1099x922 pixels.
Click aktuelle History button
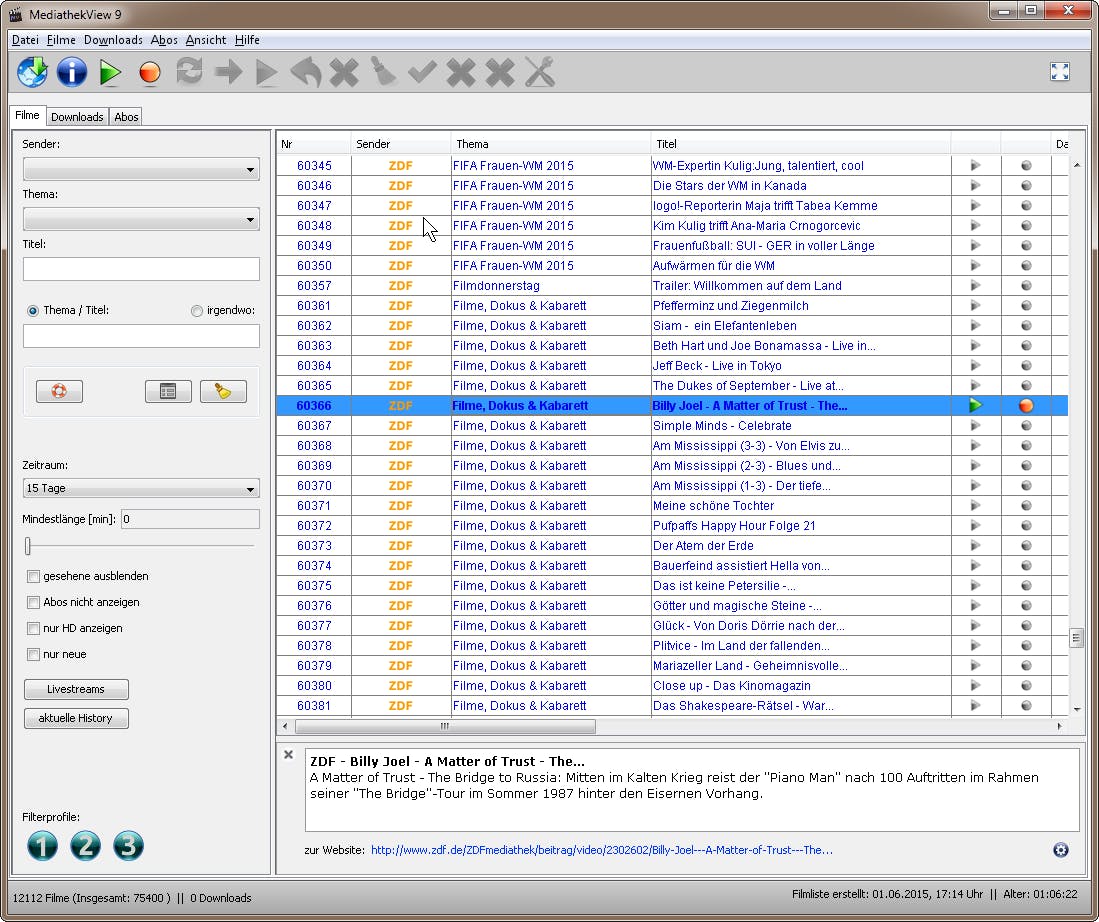pyautogui.click(x=76, y=718)
